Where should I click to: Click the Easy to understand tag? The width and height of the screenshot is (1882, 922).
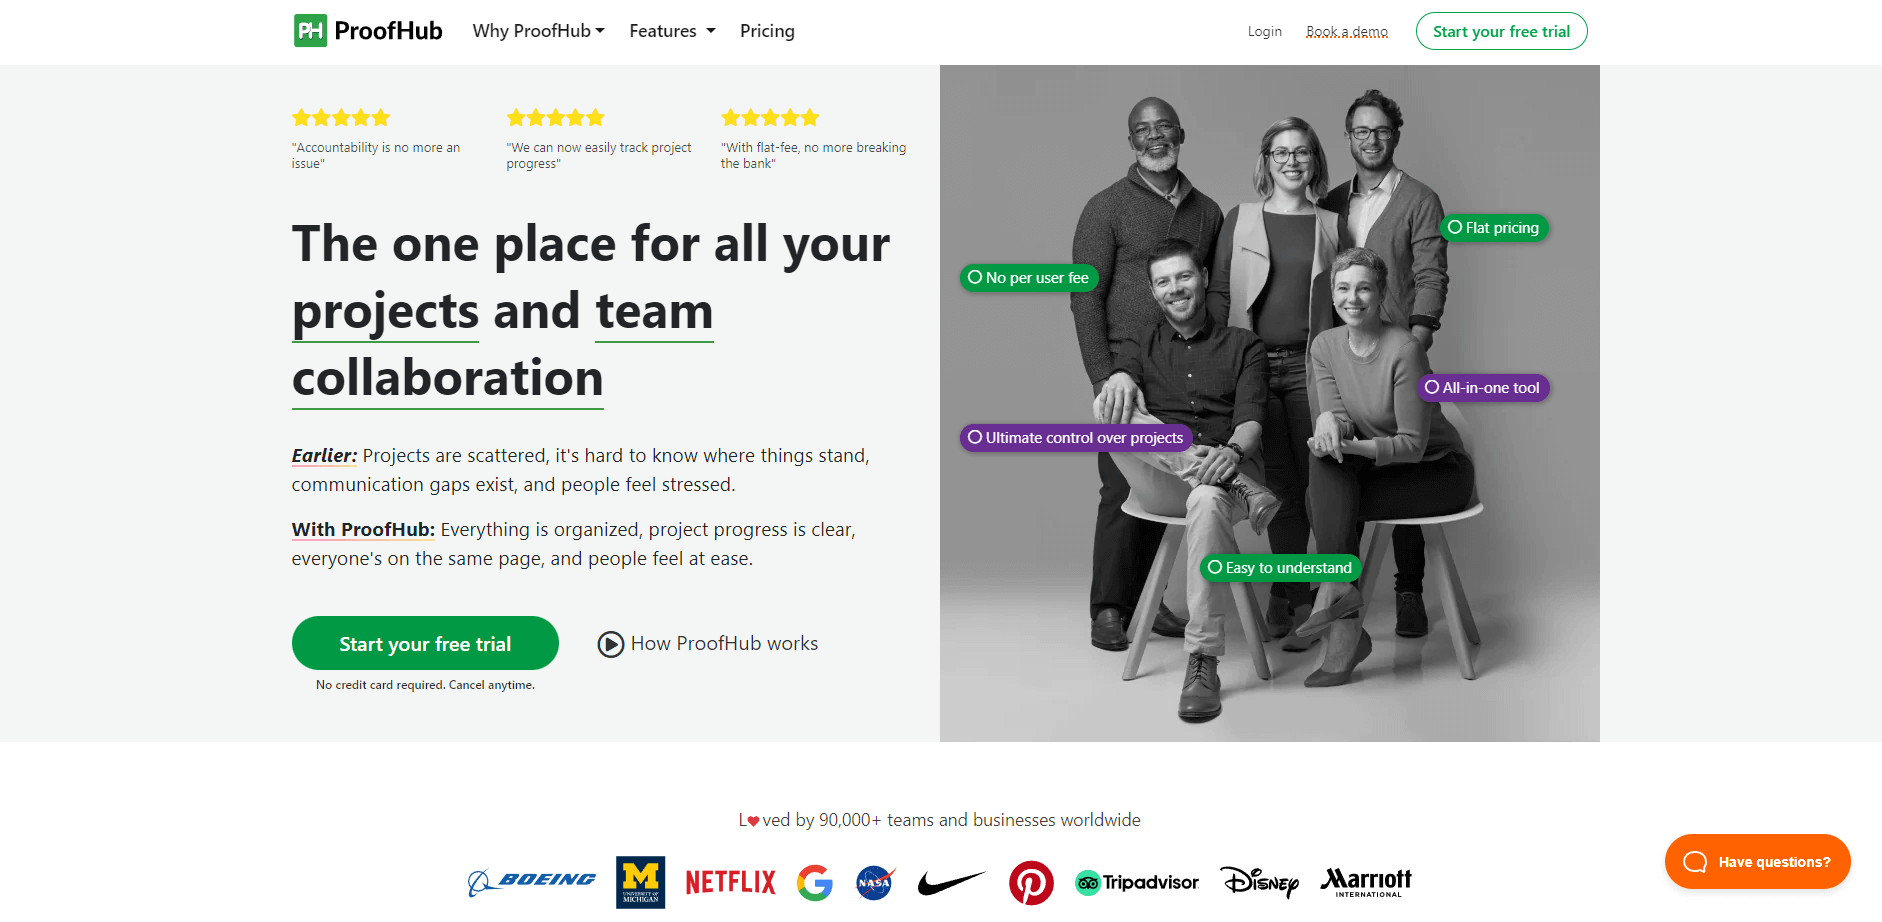point(1280,568)
